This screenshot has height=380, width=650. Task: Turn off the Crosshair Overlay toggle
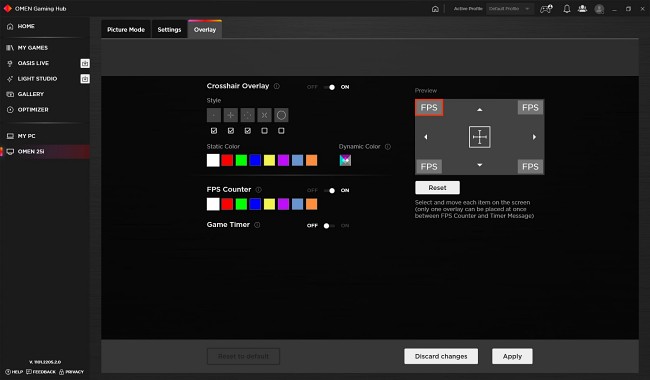(x=330, y=87)
